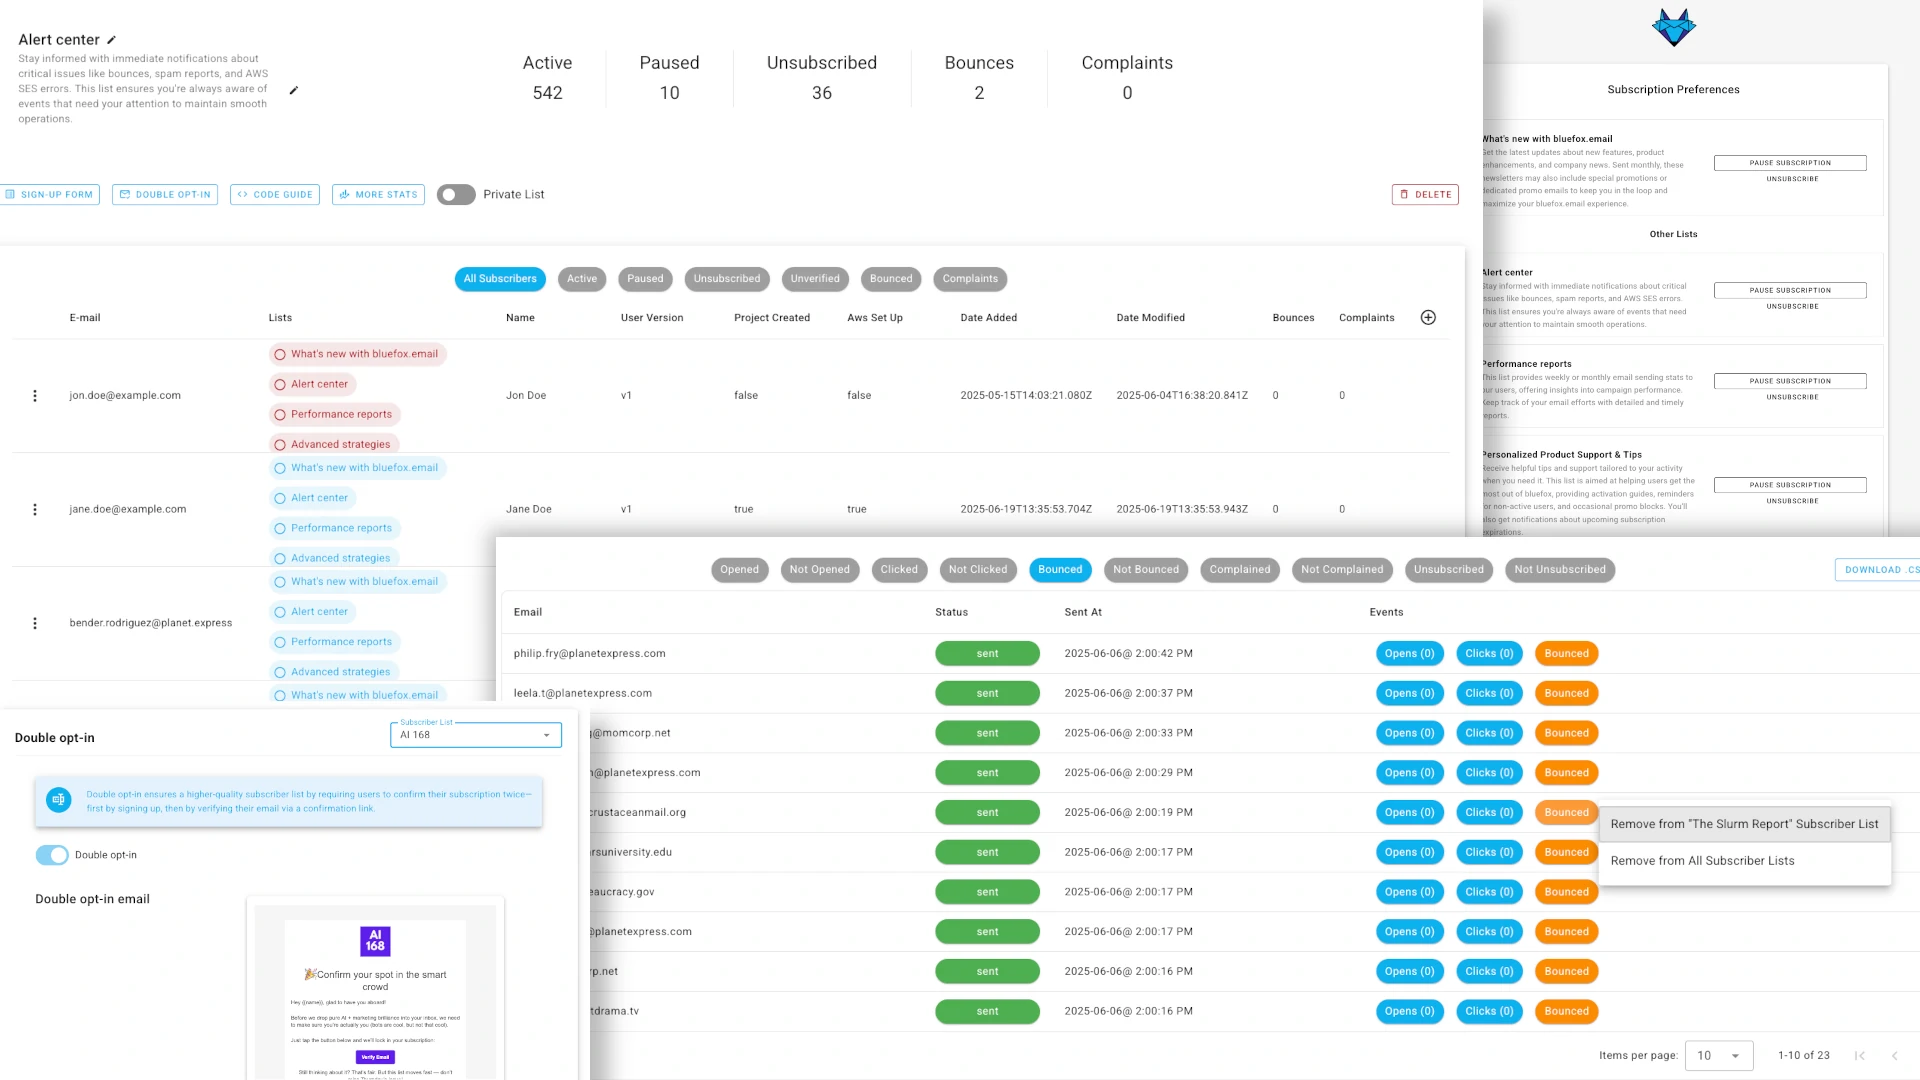Pause subscription for Performance reports
The height and width of the screenshot is (1080, 1920).
point(1790,380)
